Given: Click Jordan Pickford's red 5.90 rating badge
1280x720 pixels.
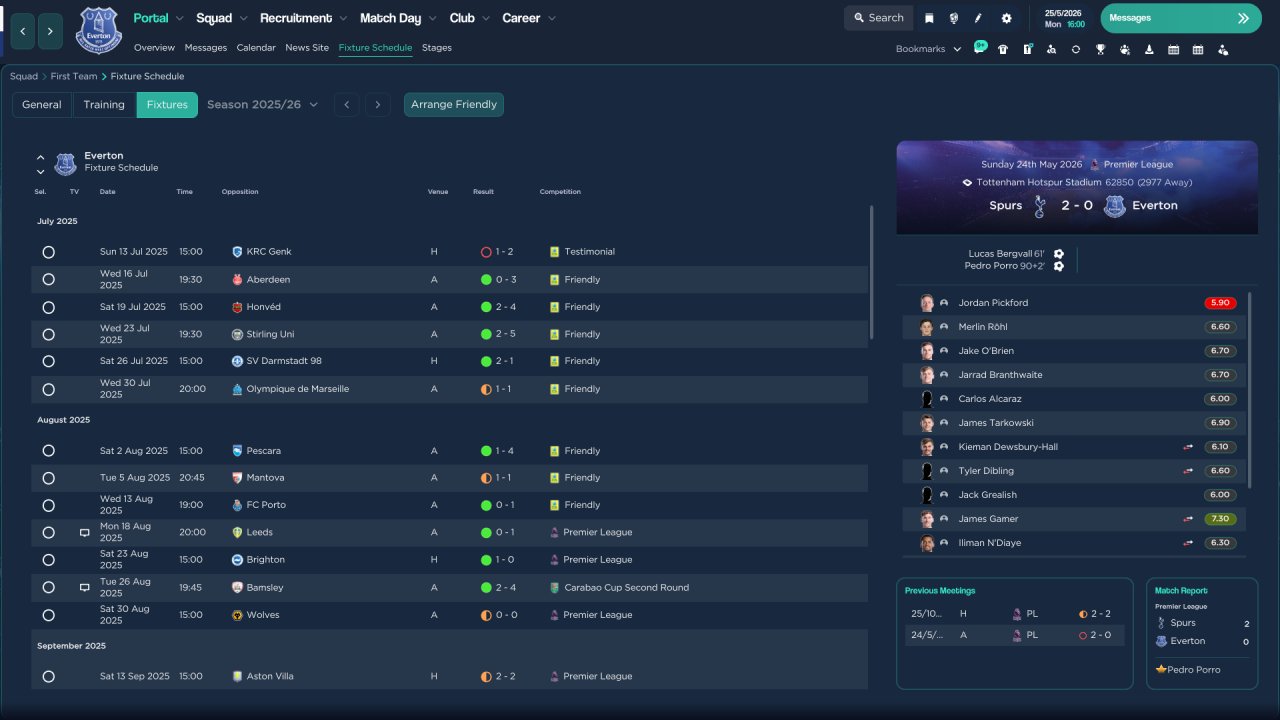Looking at the screenshot, I should 1221,303.
